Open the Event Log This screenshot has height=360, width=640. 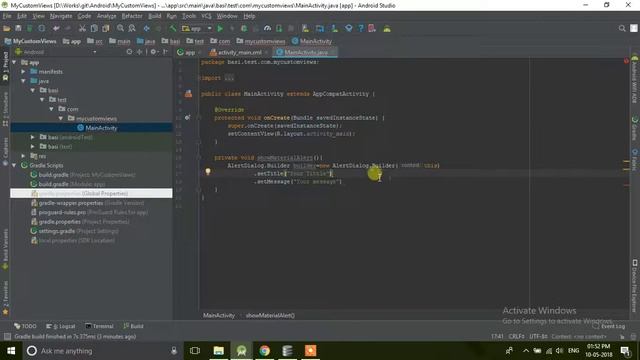tap(609, 326)
